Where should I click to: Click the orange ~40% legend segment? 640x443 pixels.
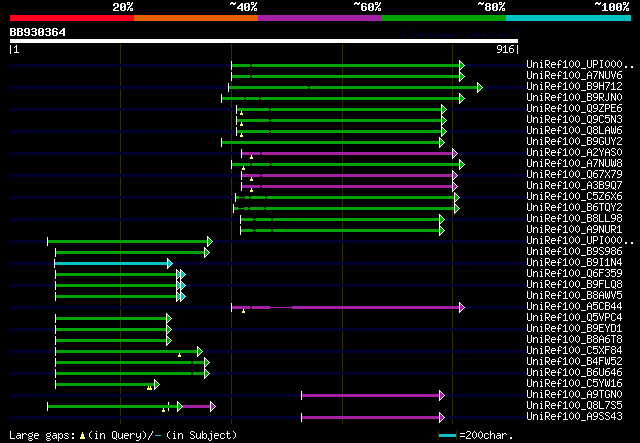pyautogui.click(x=196, y=18)
